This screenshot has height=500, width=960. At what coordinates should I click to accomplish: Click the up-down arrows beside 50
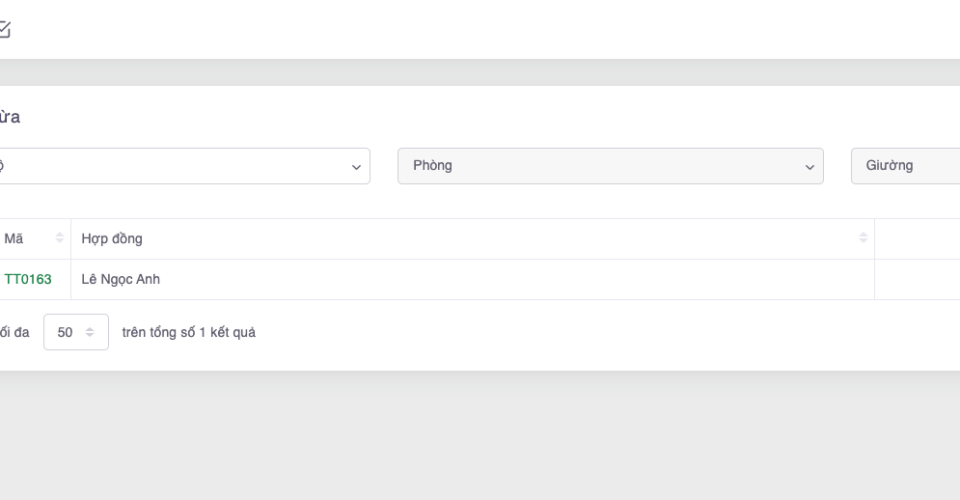click(90, 333)
